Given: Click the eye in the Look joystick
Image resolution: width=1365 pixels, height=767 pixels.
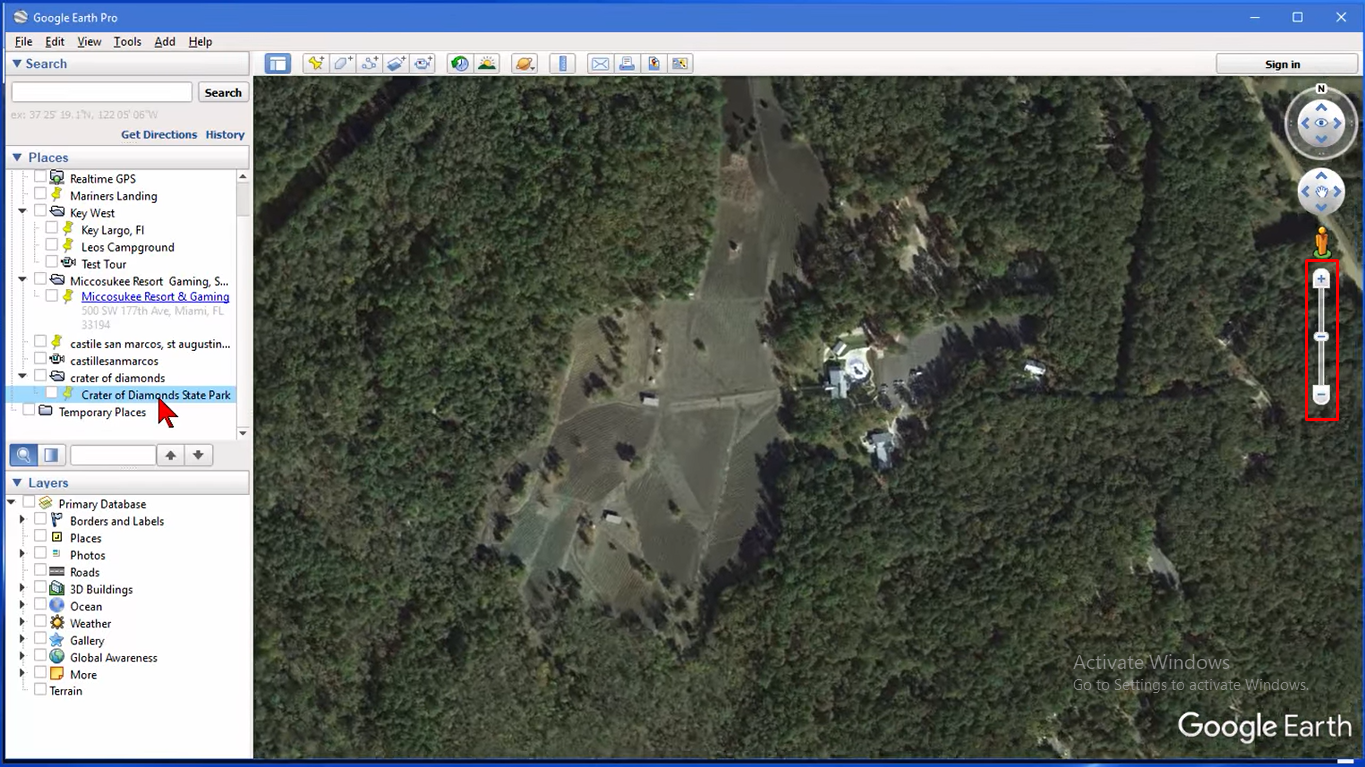Looking at the screenshot, I should (1321, 123).
